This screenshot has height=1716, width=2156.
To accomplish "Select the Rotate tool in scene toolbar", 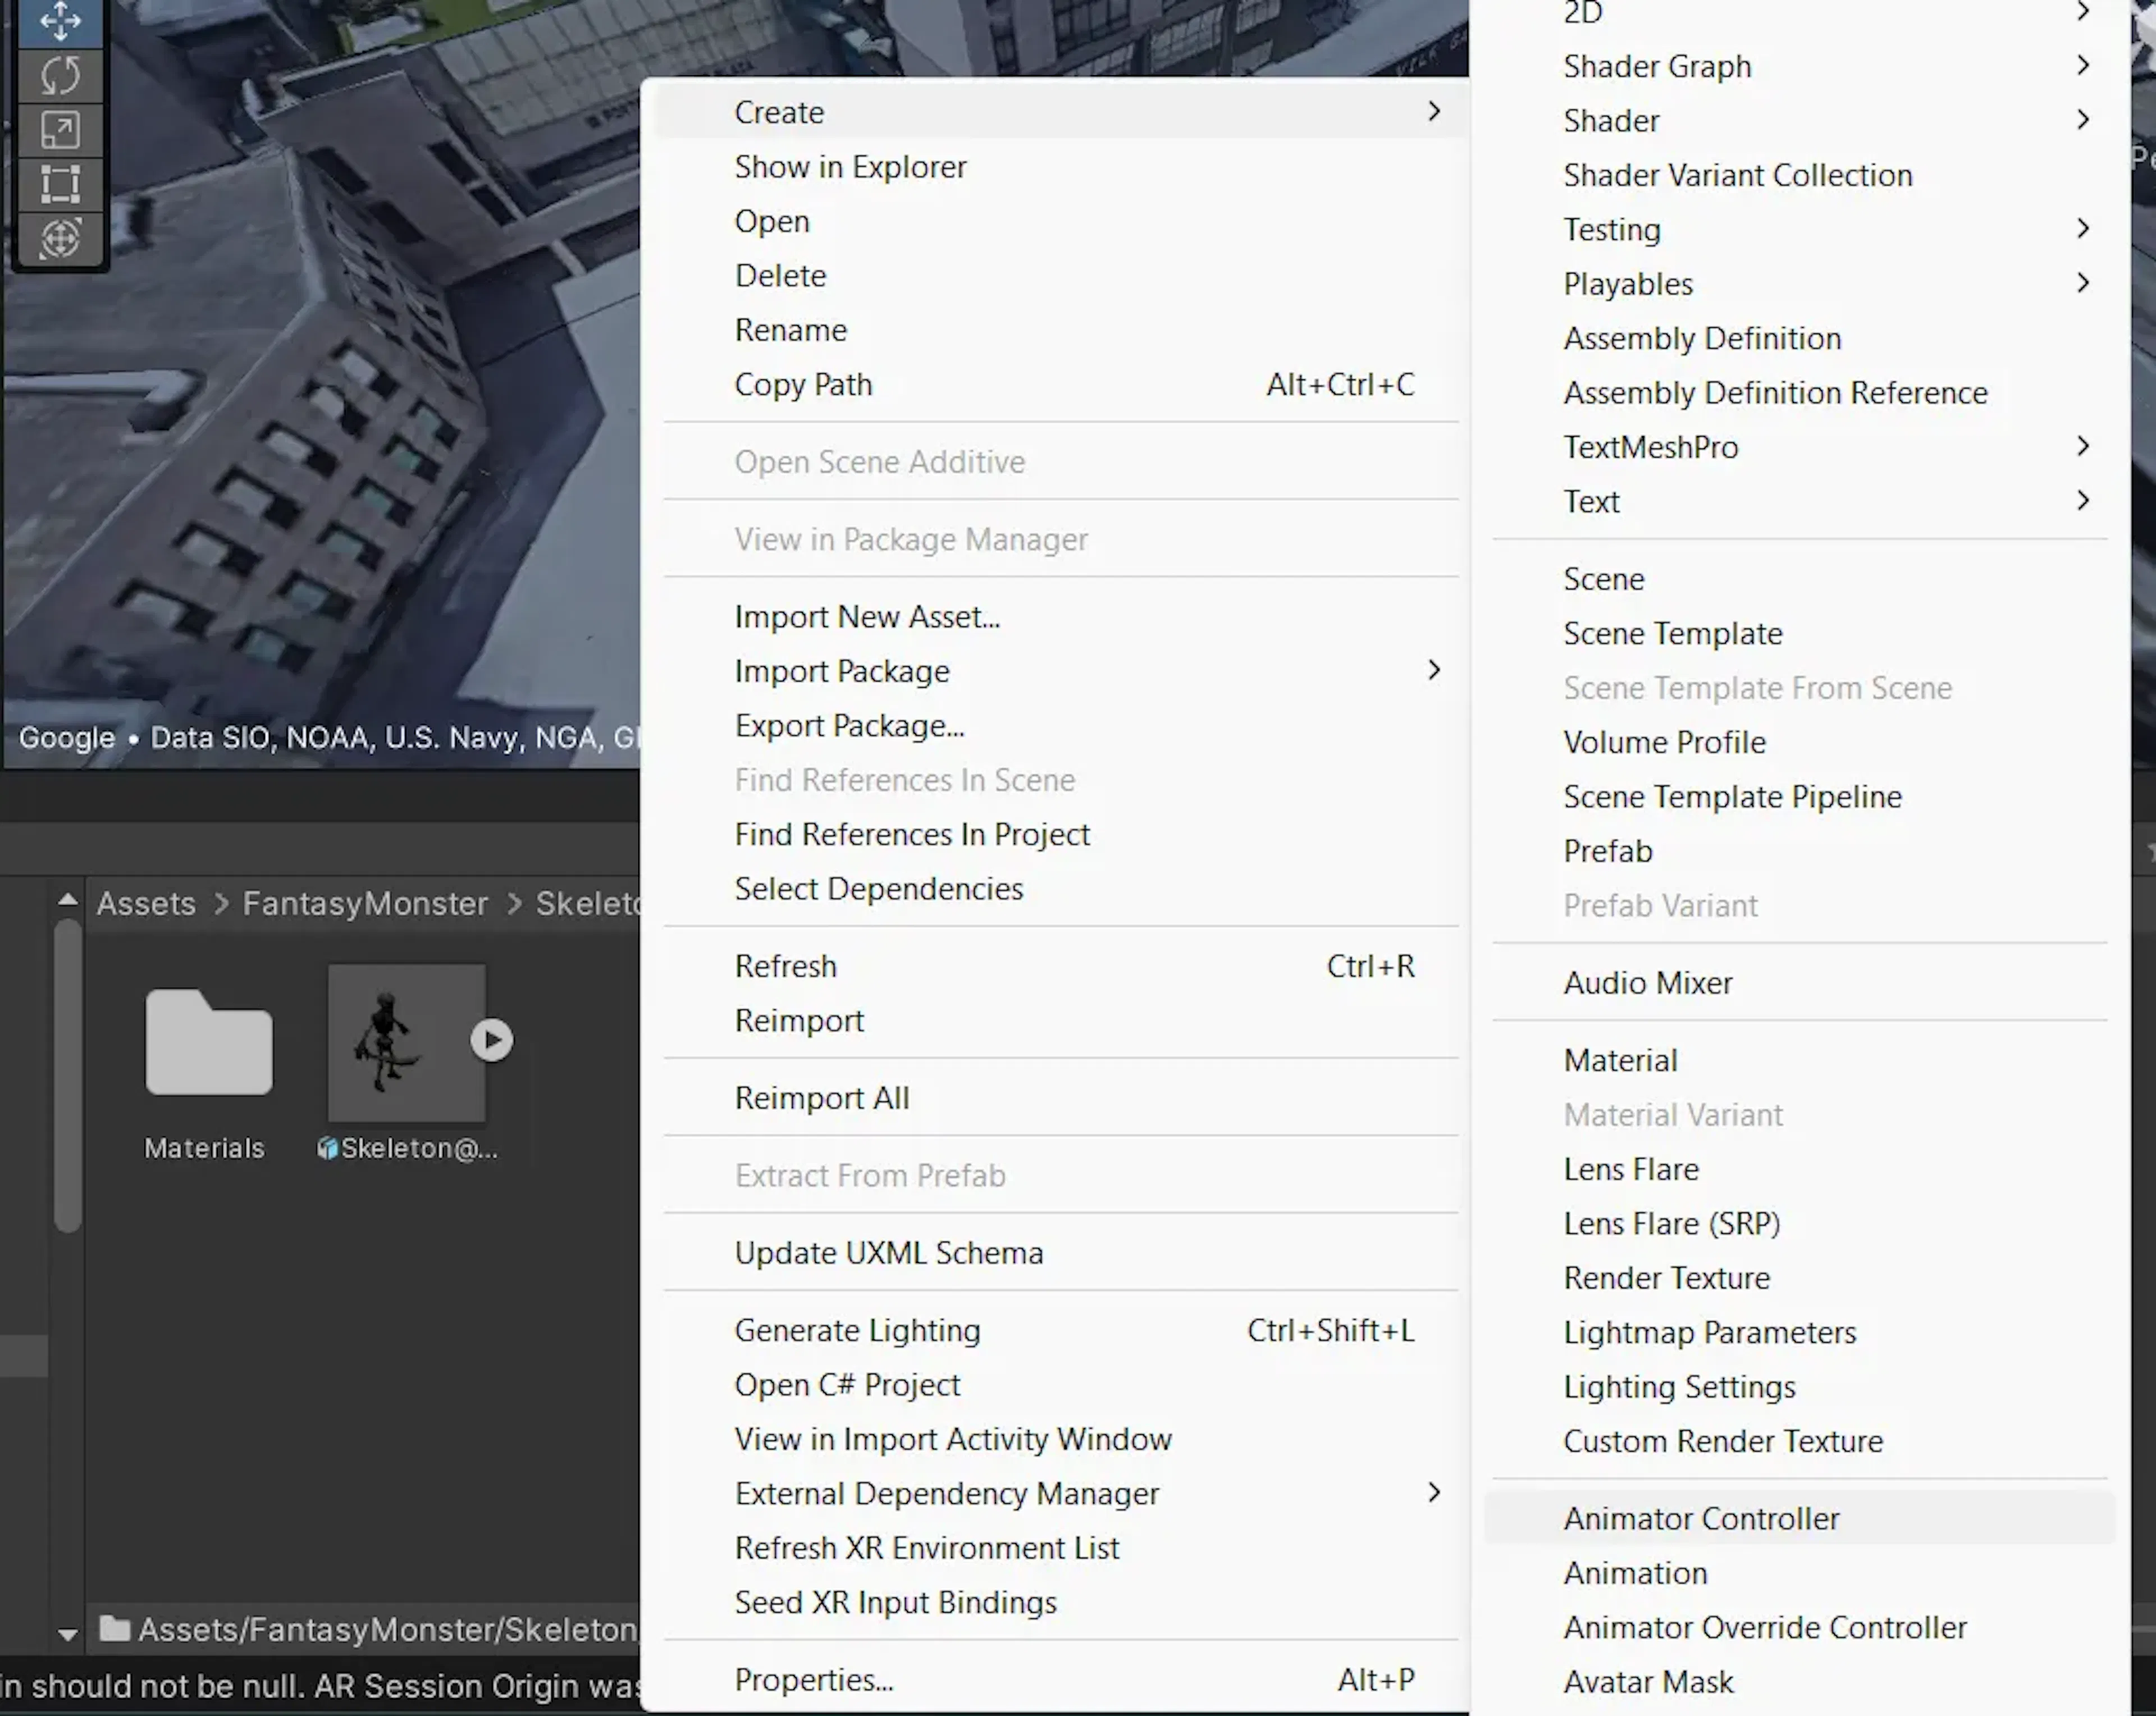I will (x=60, y=76).
